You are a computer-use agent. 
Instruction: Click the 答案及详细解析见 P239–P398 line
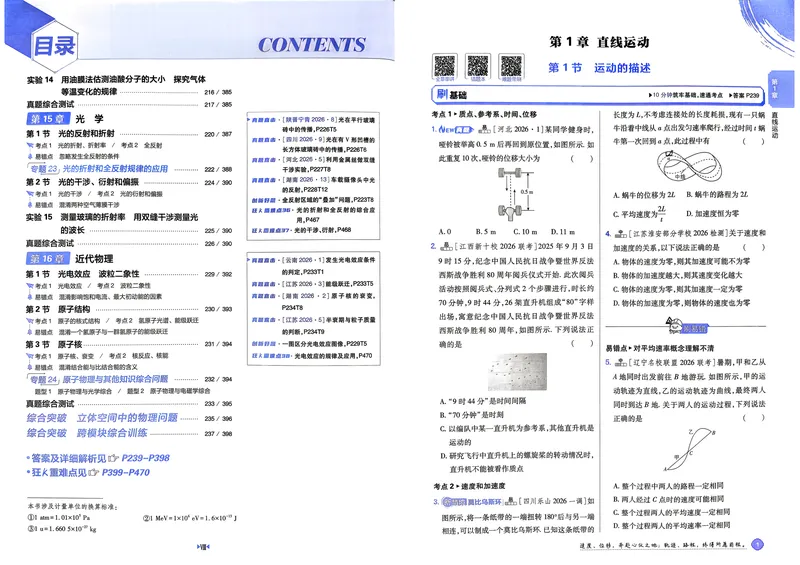98,458
